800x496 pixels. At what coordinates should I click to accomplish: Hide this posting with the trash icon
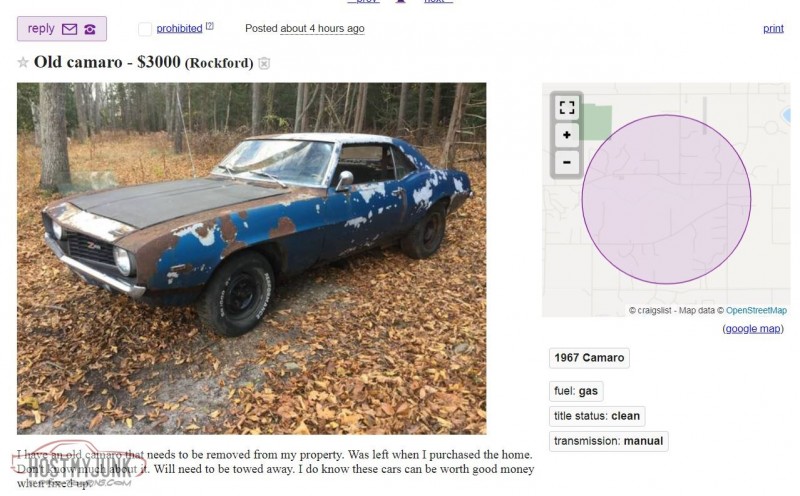[264, 63]
